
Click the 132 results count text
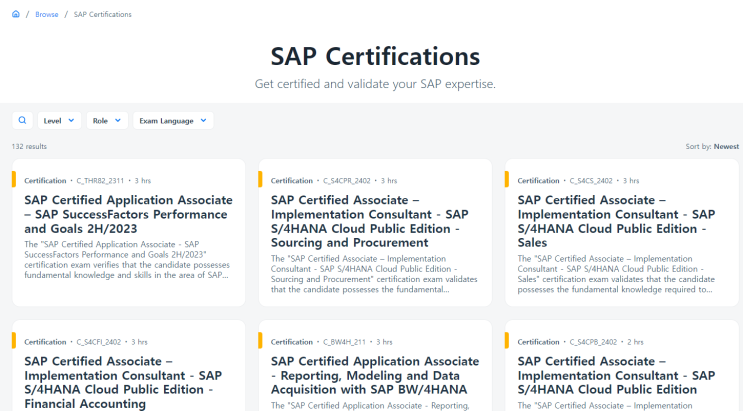29,146
